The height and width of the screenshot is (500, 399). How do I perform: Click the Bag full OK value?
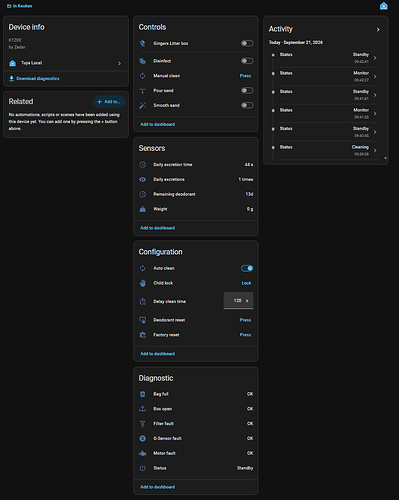[x=250, y=394]
